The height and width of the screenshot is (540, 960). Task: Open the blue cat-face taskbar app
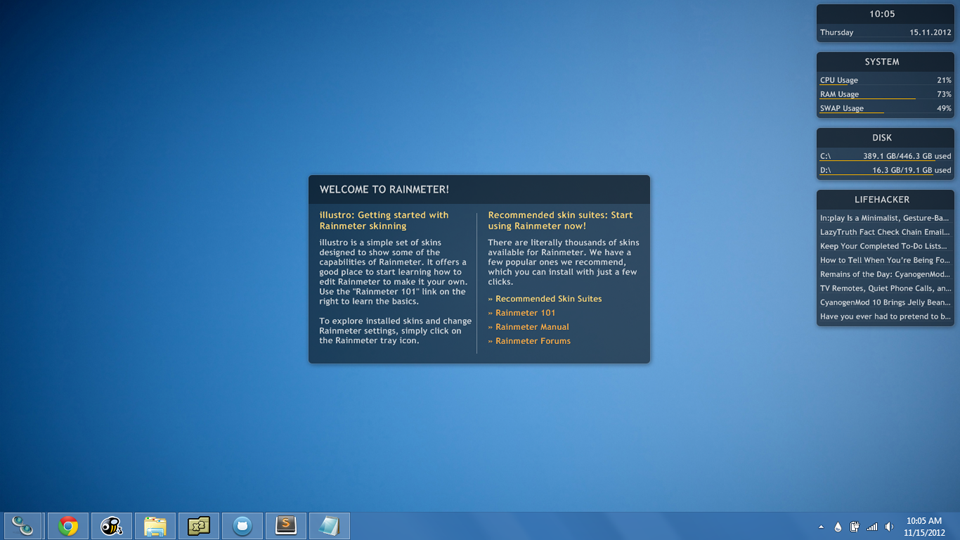pos(242,526)
